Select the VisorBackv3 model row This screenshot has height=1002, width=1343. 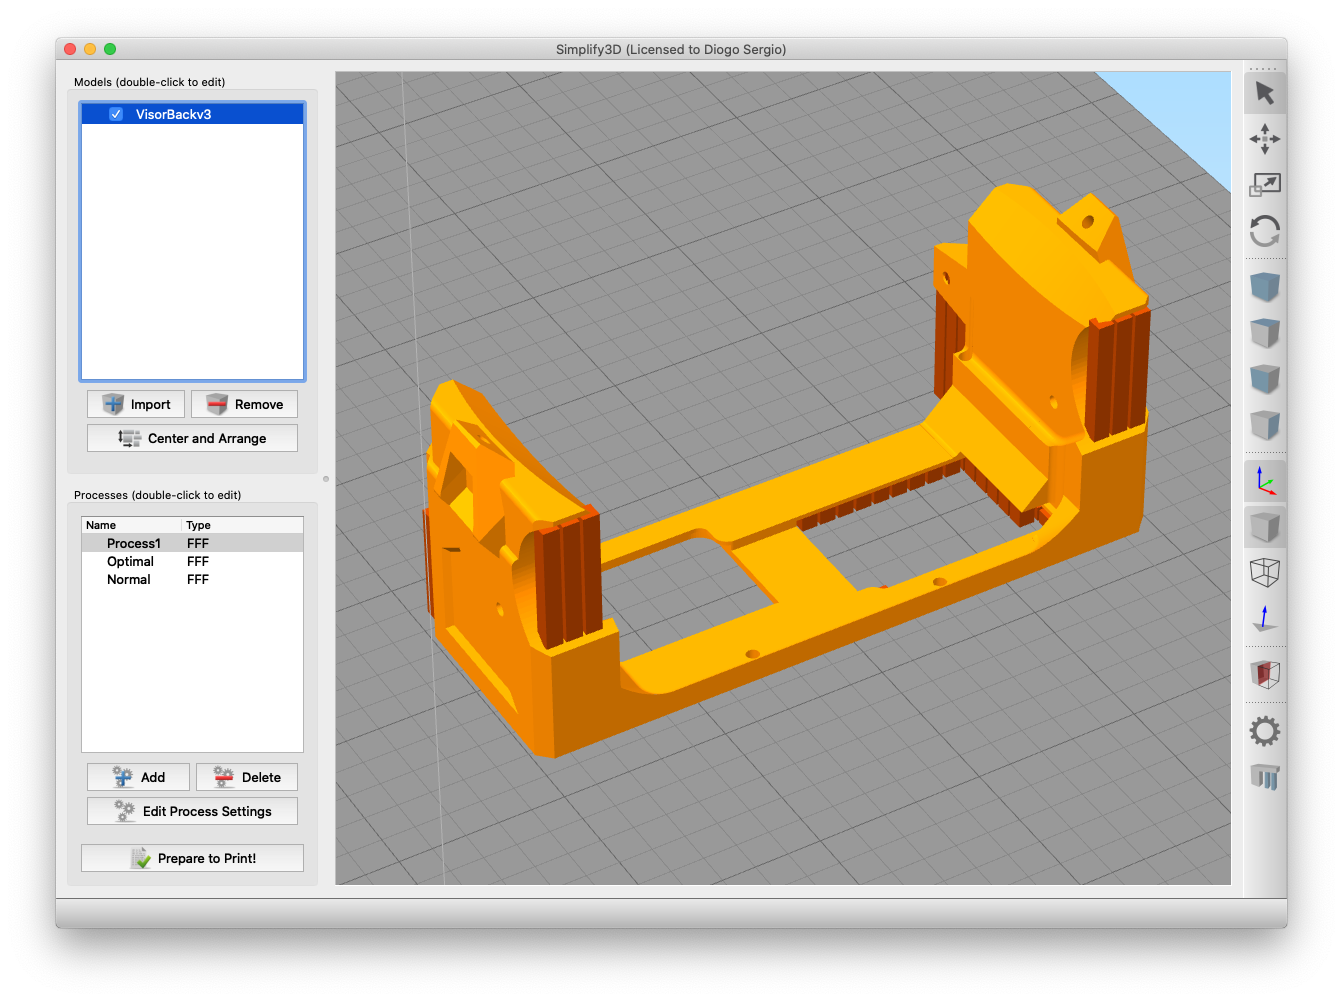tap(192, 114)
